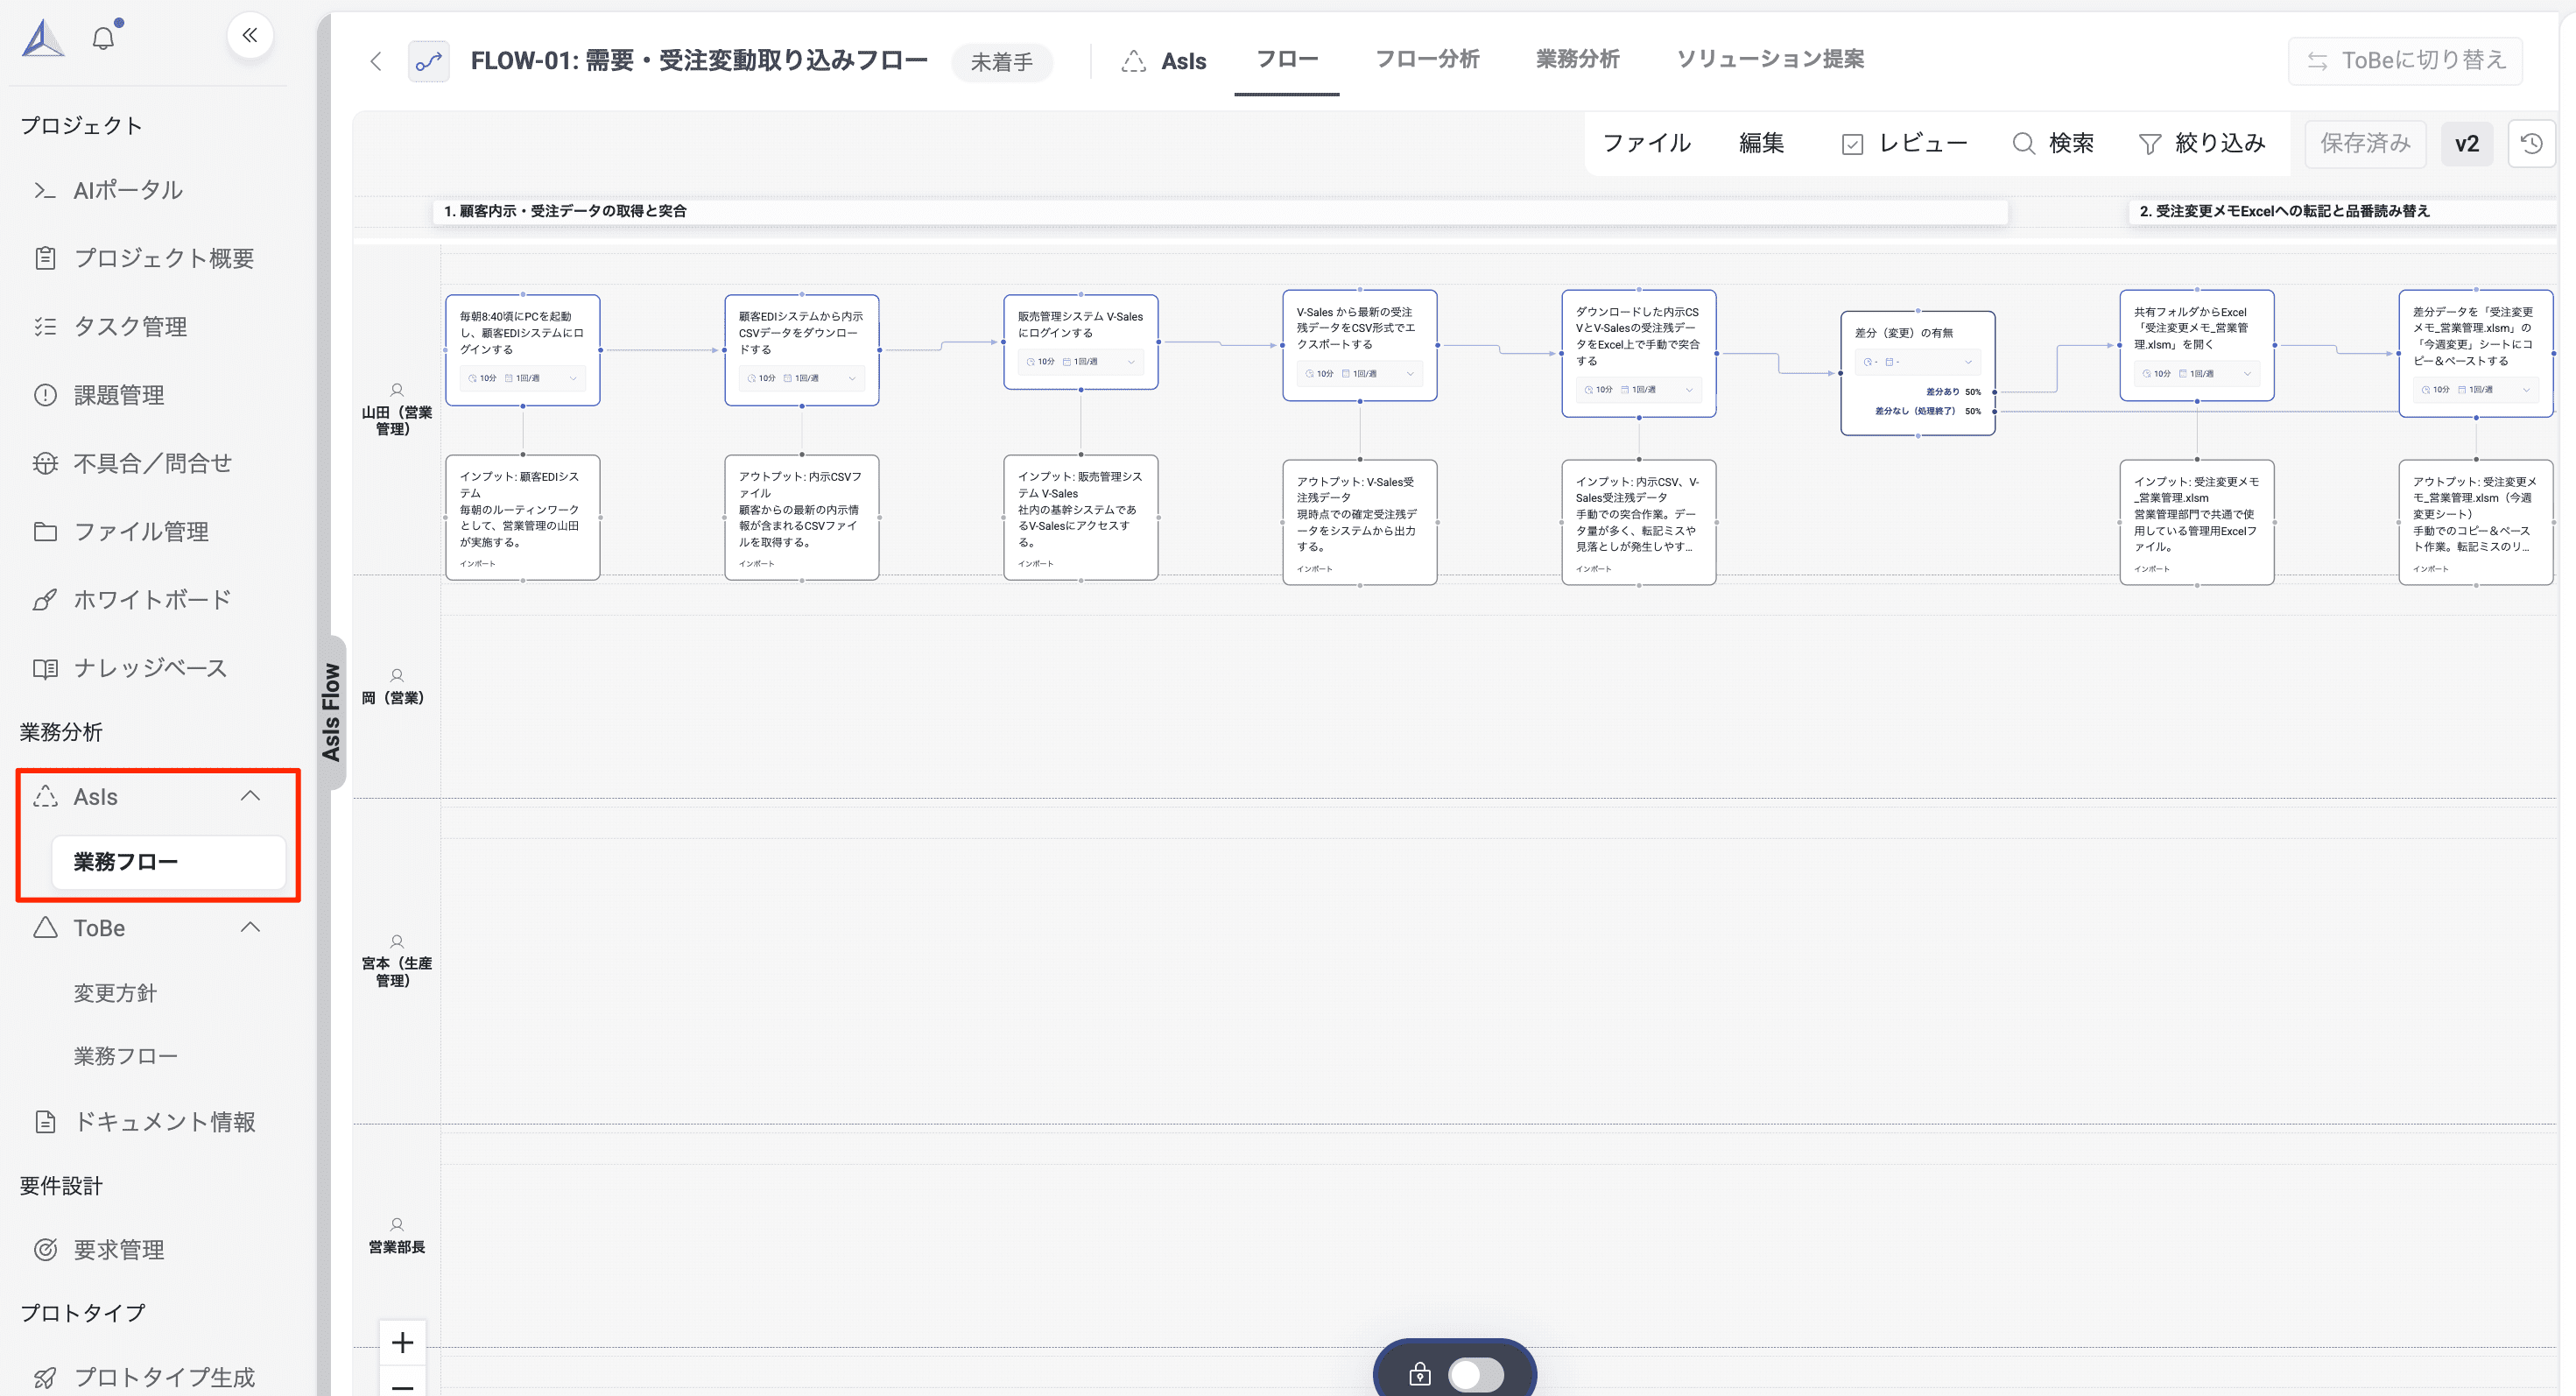The width and height of the screenshot is (2576, 1396).
Task: Open the 編集 menu
Action: (1761, 143)
